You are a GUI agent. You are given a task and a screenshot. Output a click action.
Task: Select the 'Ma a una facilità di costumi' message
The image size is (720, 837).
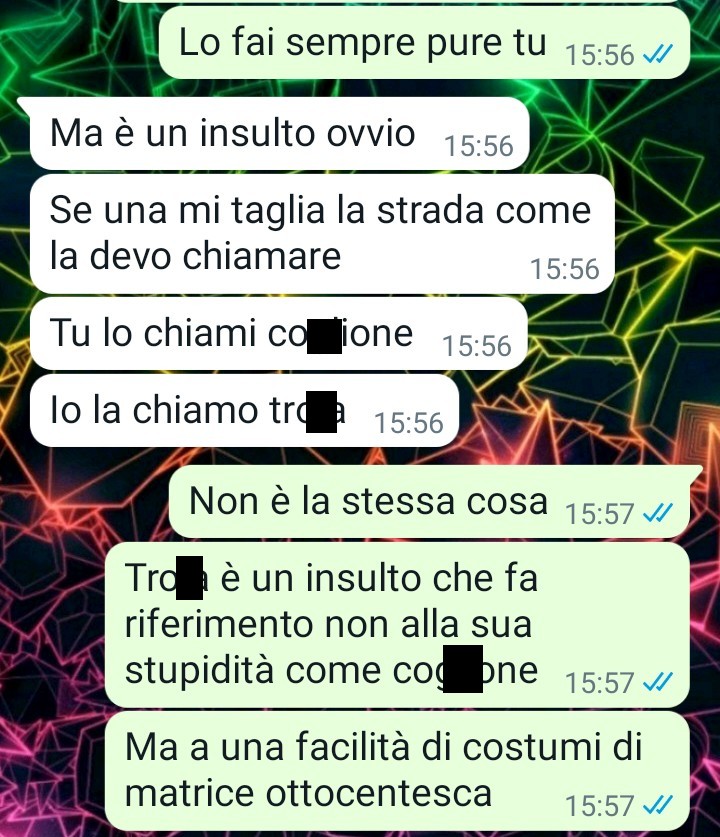tap(398, 770)
